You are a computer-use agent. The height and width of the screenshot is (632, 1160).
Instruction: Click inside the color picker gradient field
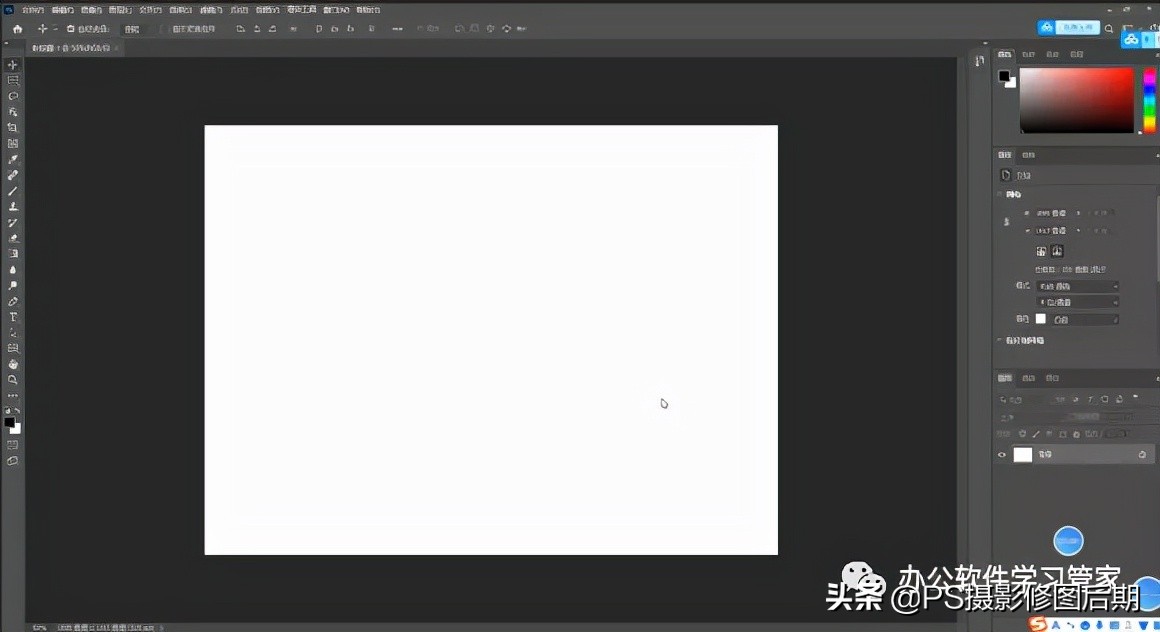point(1076,100)
